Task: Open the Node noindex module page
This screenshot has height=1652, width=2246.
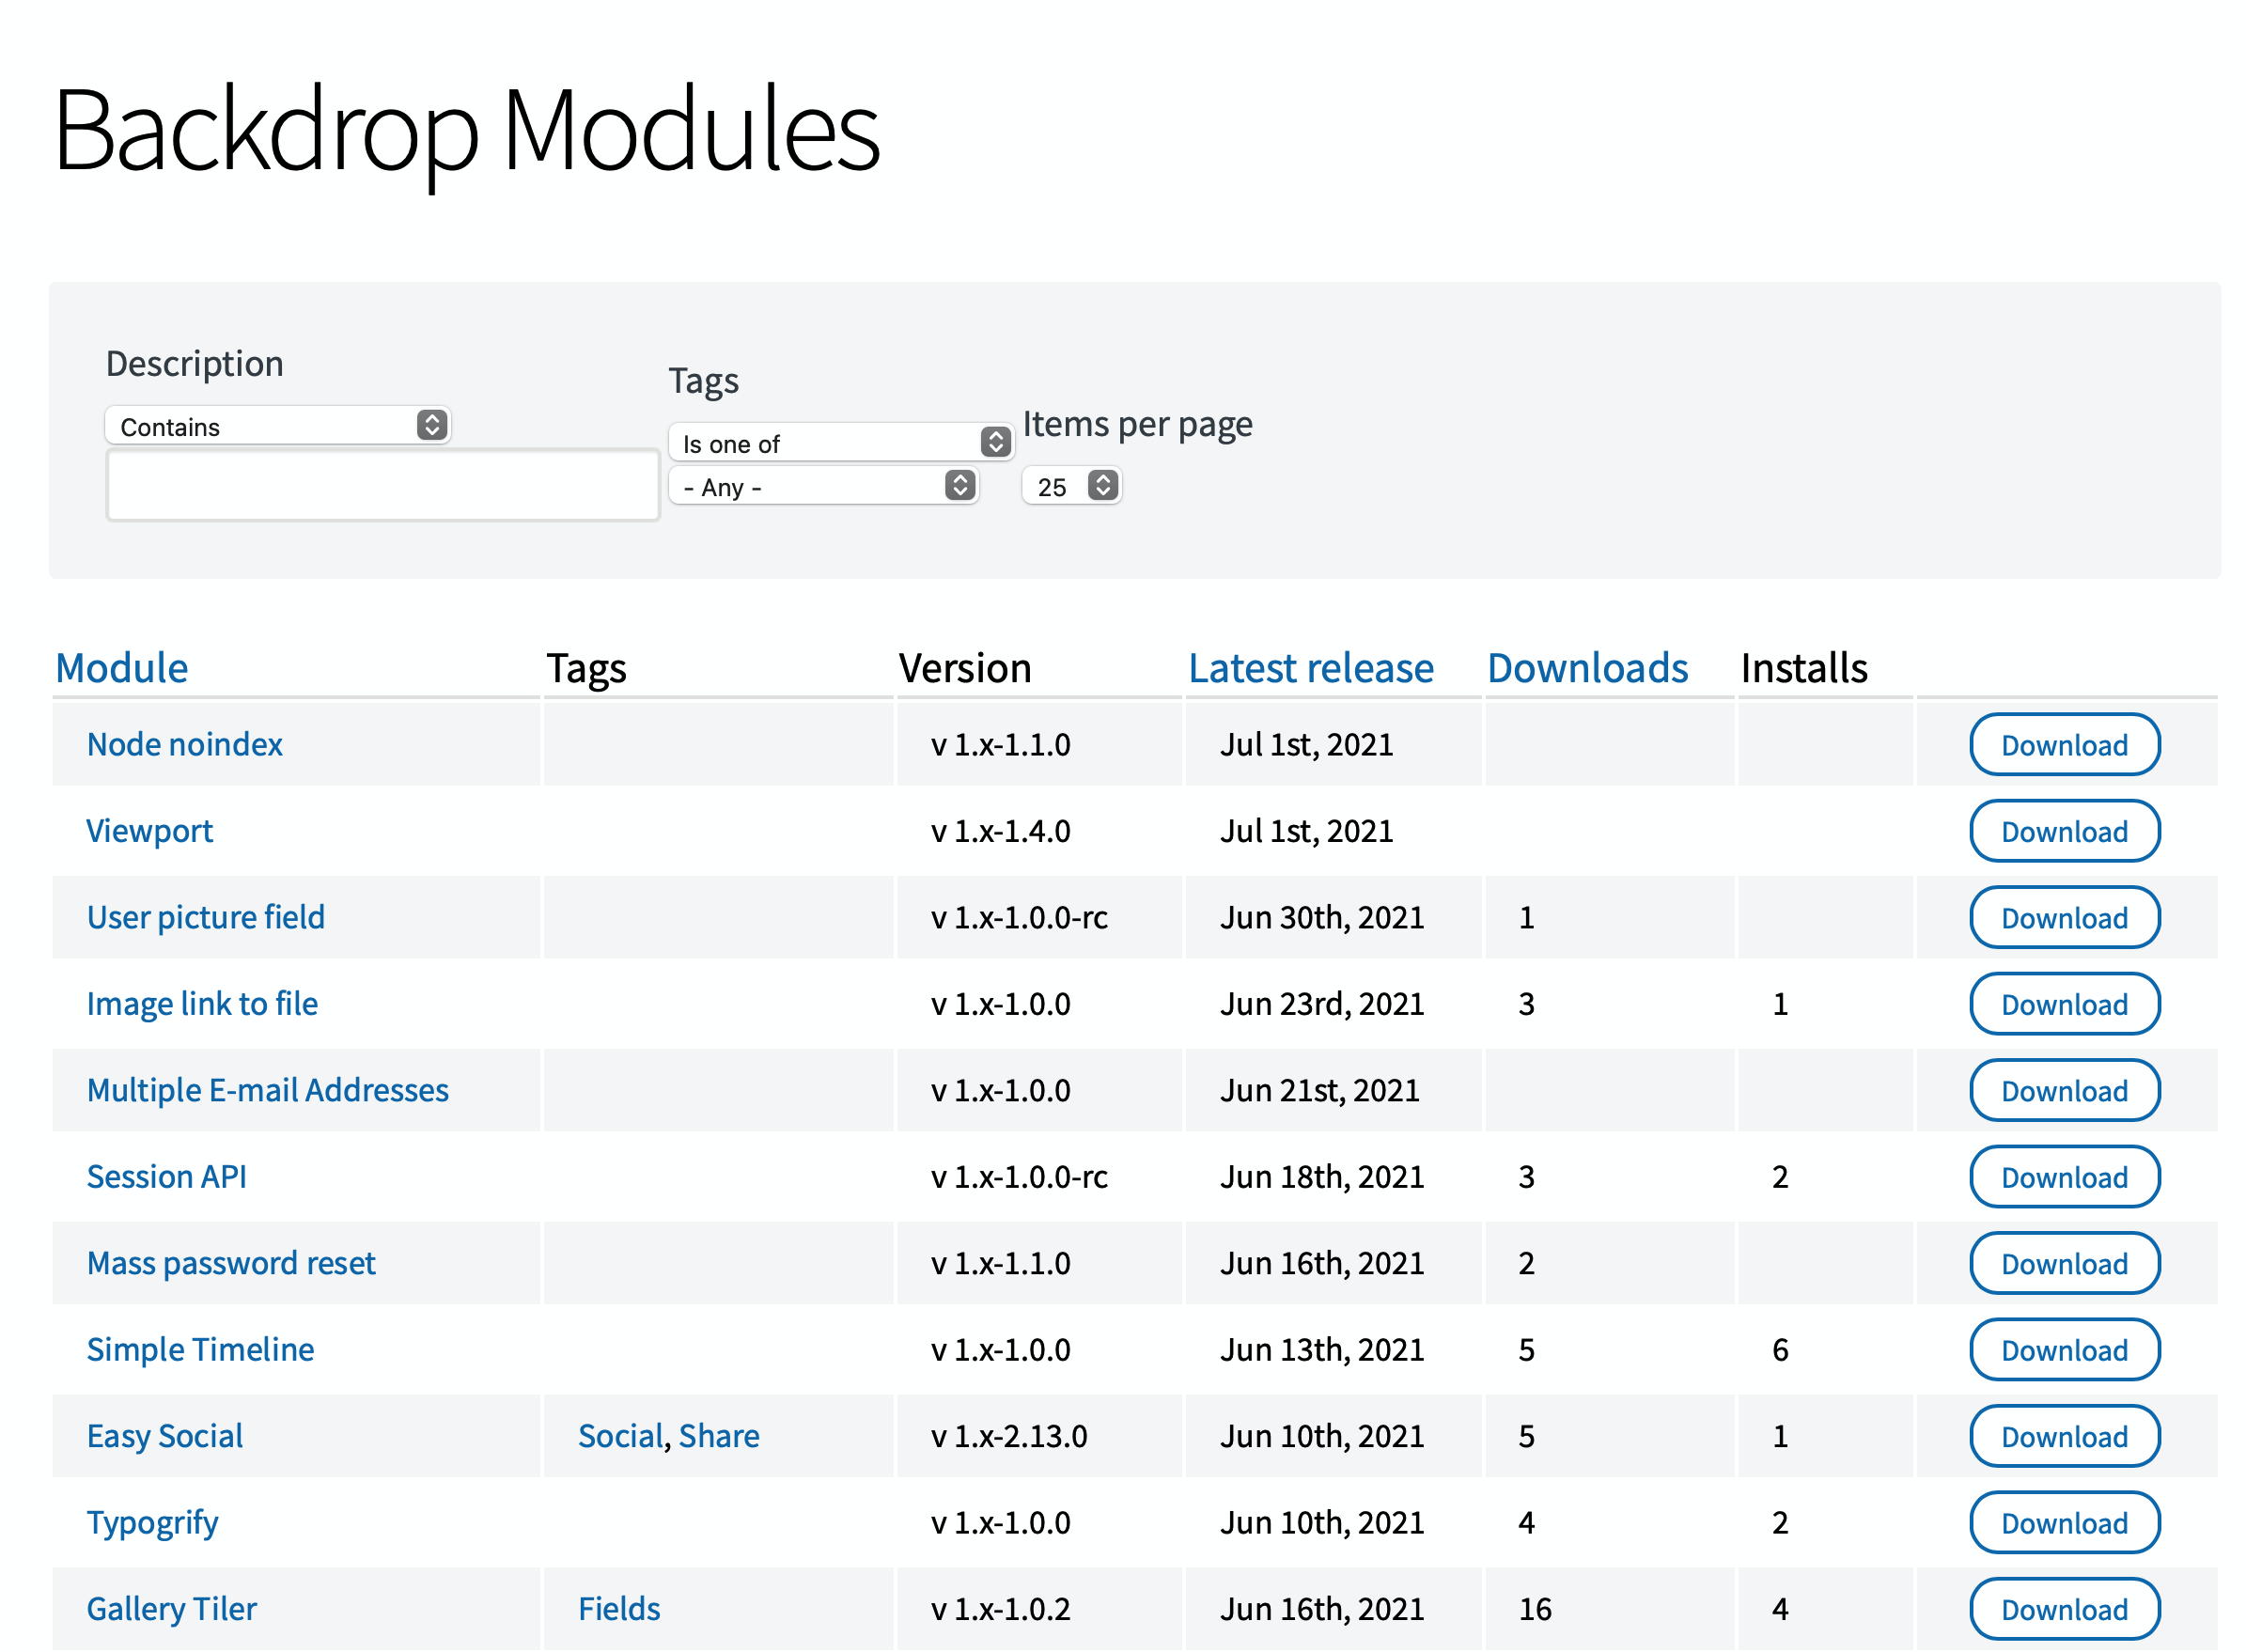Action: pos(184,745)
